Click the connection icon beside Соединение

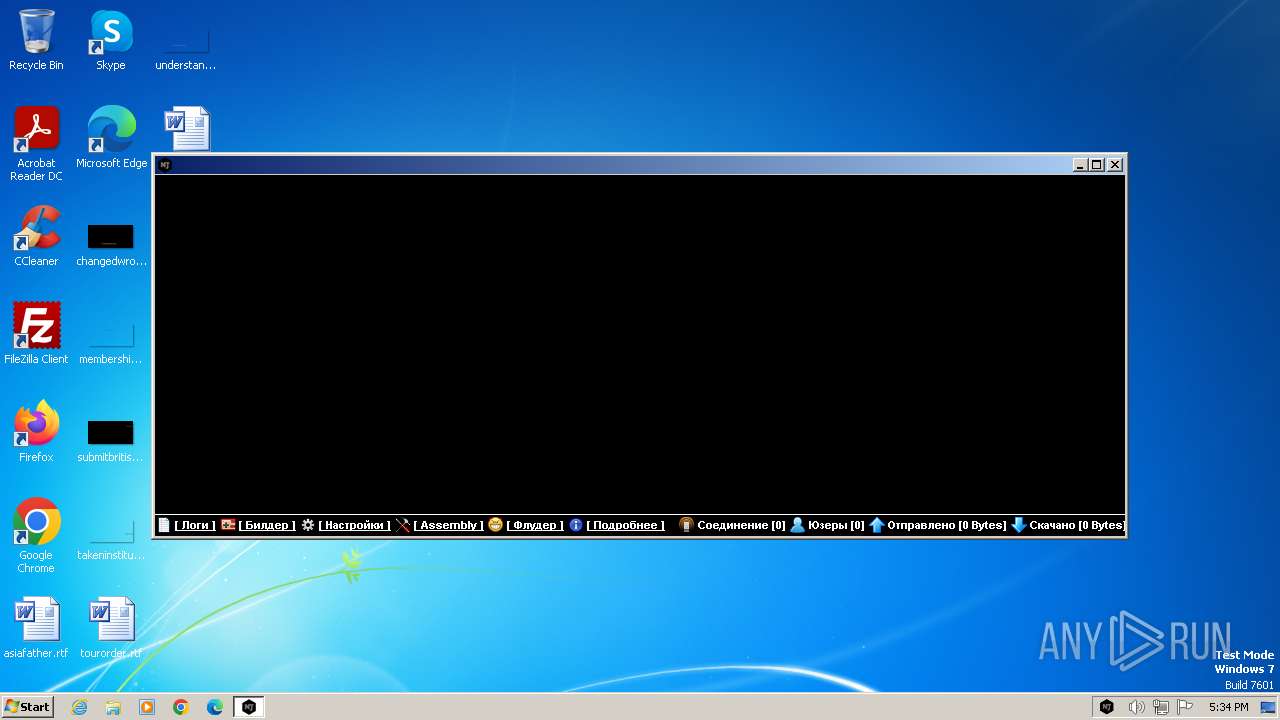(686, 525)
